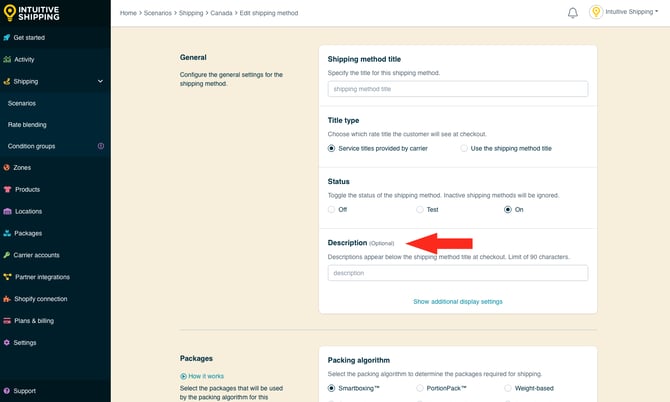Screen dimensions: 670x402
Task: Click the Products shirt icon
Action: tap(7, 189)
